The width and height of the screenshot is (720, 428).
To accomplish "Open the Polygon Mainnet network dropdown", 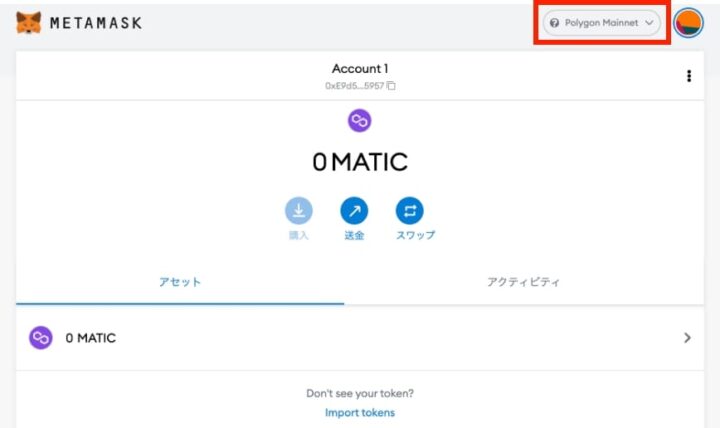I will coord(602,23).
